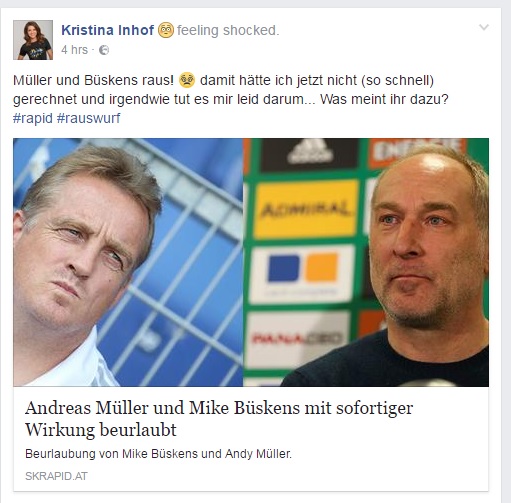511x503 pixels.
Task: Click the emoji after 'Büskens raus!'
Action: click(x=187, y=80)
